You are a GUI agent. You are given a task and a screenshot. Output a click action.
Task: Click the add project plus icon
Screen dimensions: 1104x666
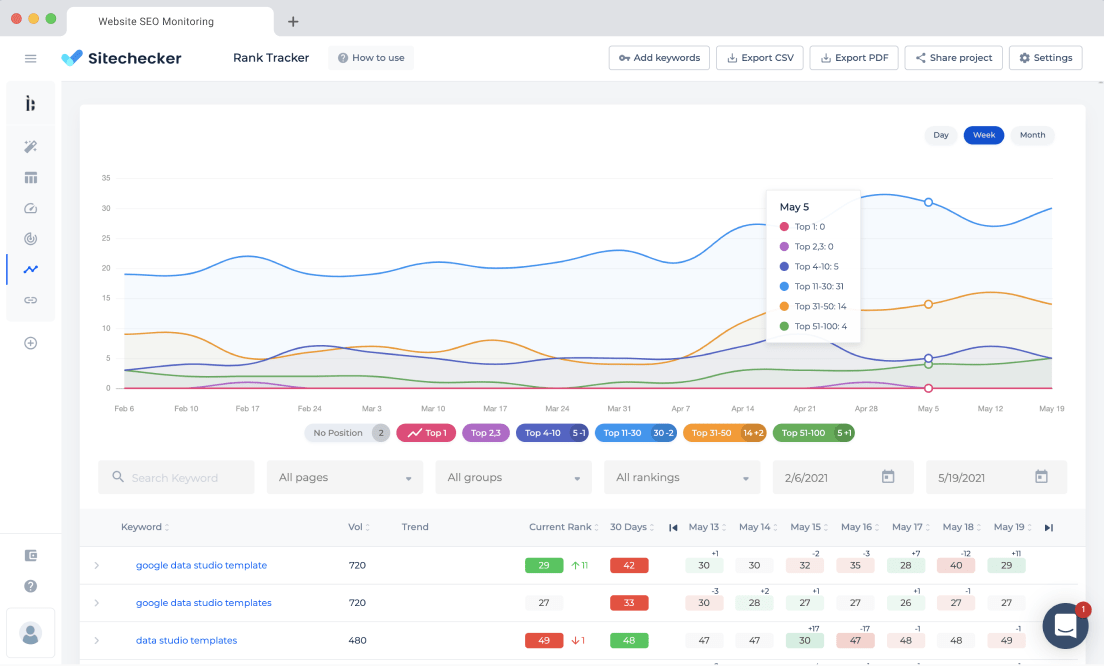pyautogui.click(x=30, y=344)
